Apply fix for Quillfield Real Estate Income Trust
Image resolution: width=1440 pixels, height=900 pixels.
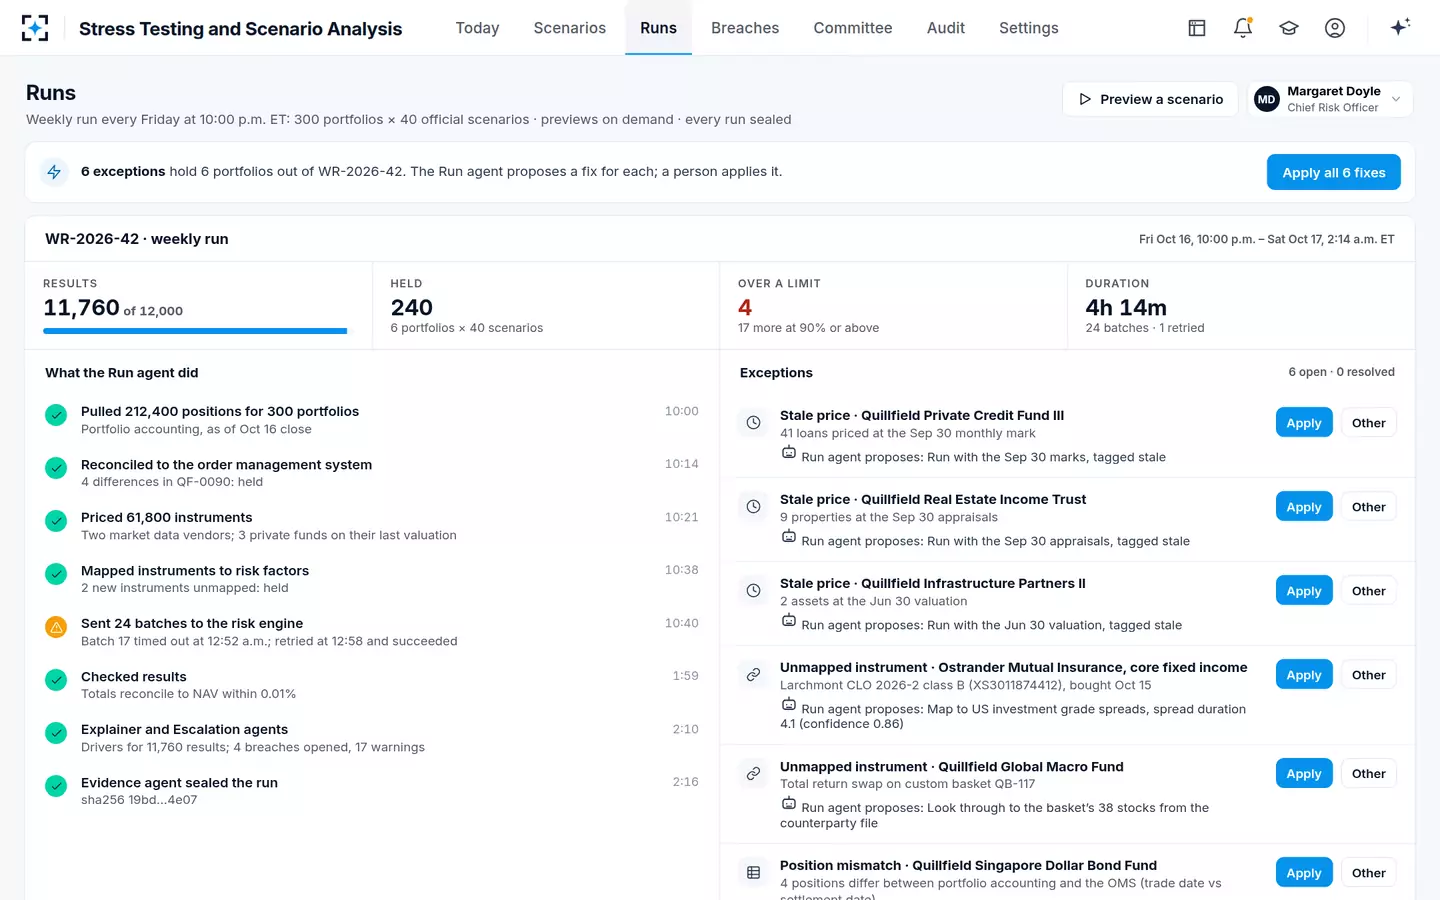click(1304, 507)
